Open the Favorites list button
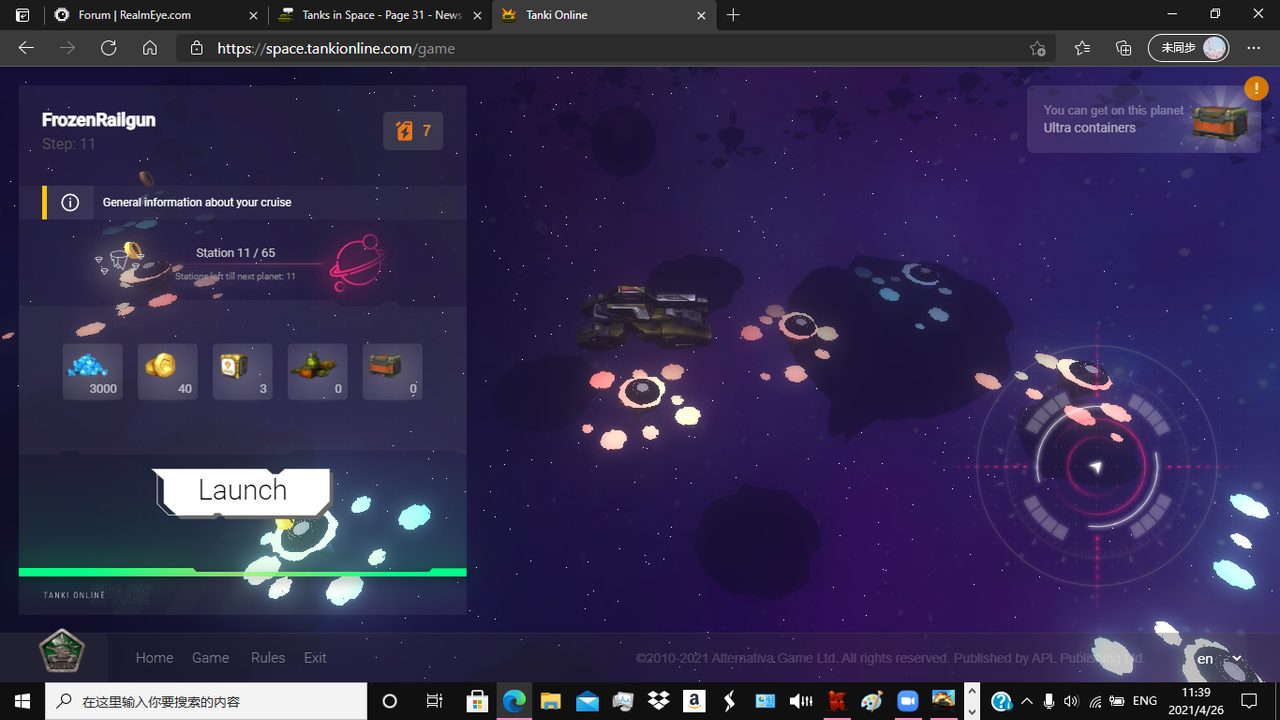1280x720 pixels. point(1082,48)
